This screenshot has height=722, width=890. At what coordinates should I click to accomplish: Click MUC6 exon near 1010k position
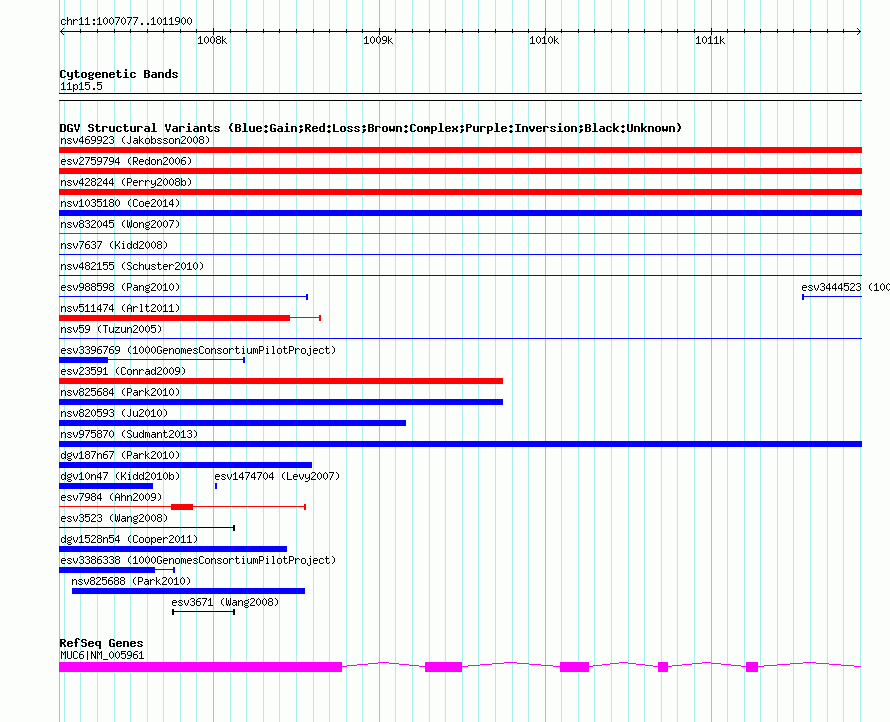(x=574, y=667)
